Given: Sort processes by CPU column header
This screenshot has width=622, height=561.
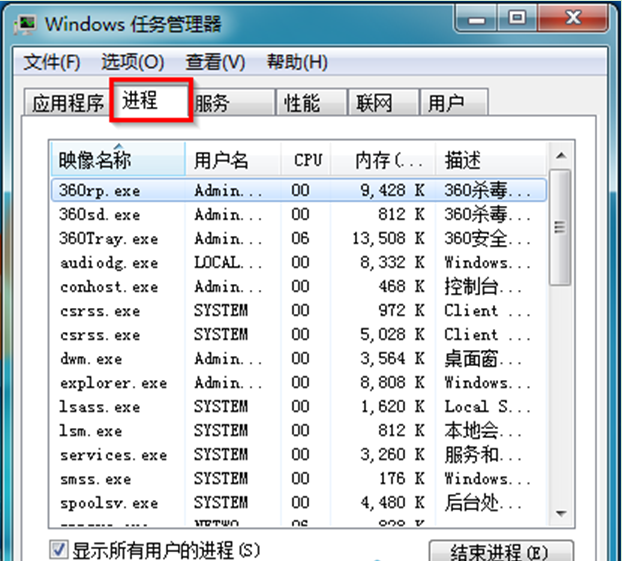Looking at the screenshot, I should click(306, 159).
